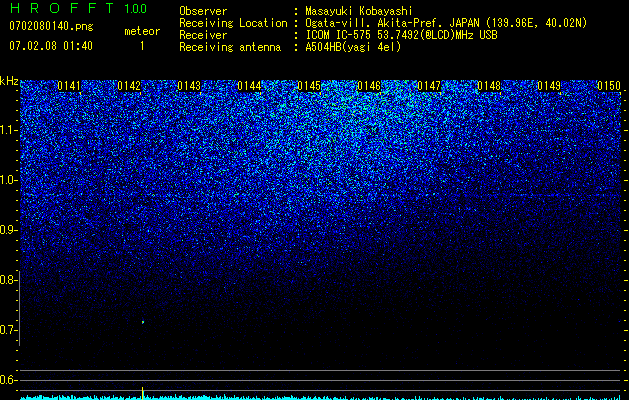Click the A504HB(yagi 4el) antenna text
Screen dimensions: 629x400
pyautogui.click(x=353, y=47)
